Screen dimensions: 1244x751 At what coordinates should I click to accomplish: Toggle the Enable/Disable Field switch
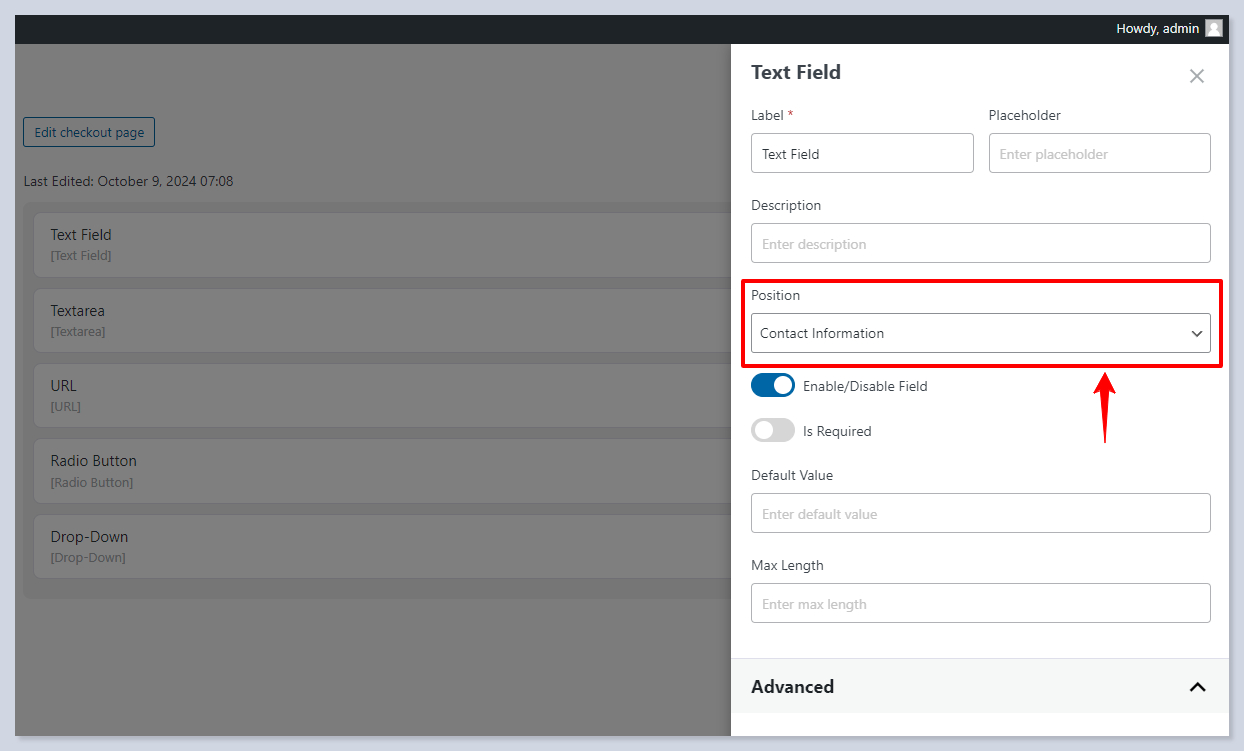click(773, 386)
